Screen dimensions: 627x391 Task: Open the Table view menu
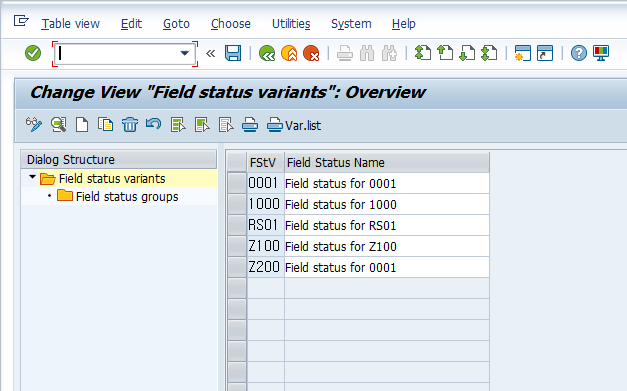[x=70, y=24]
